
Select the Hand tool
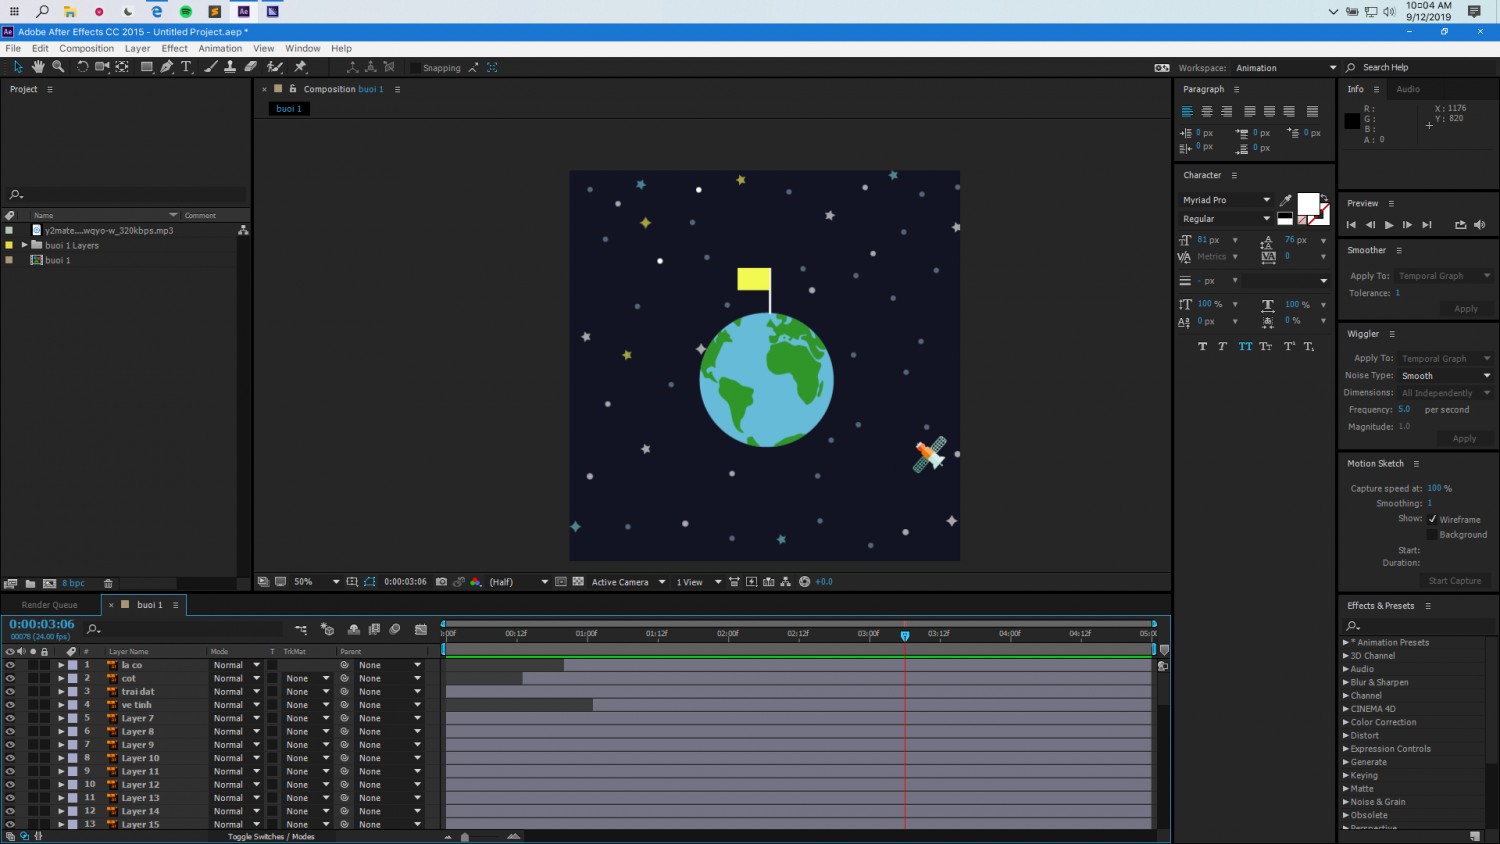(x=38, y=67)
